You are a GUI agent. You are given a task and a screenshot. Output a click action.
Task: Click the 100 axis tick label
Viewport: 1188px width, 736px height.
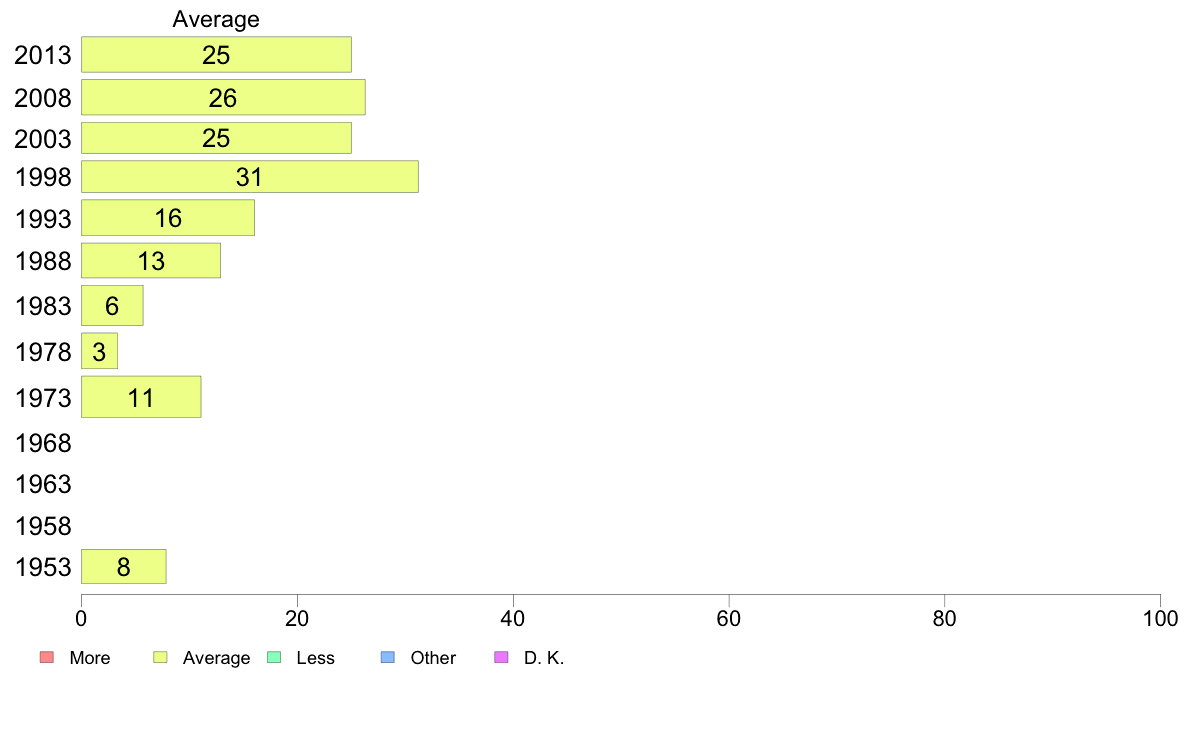coord(1160,619)
